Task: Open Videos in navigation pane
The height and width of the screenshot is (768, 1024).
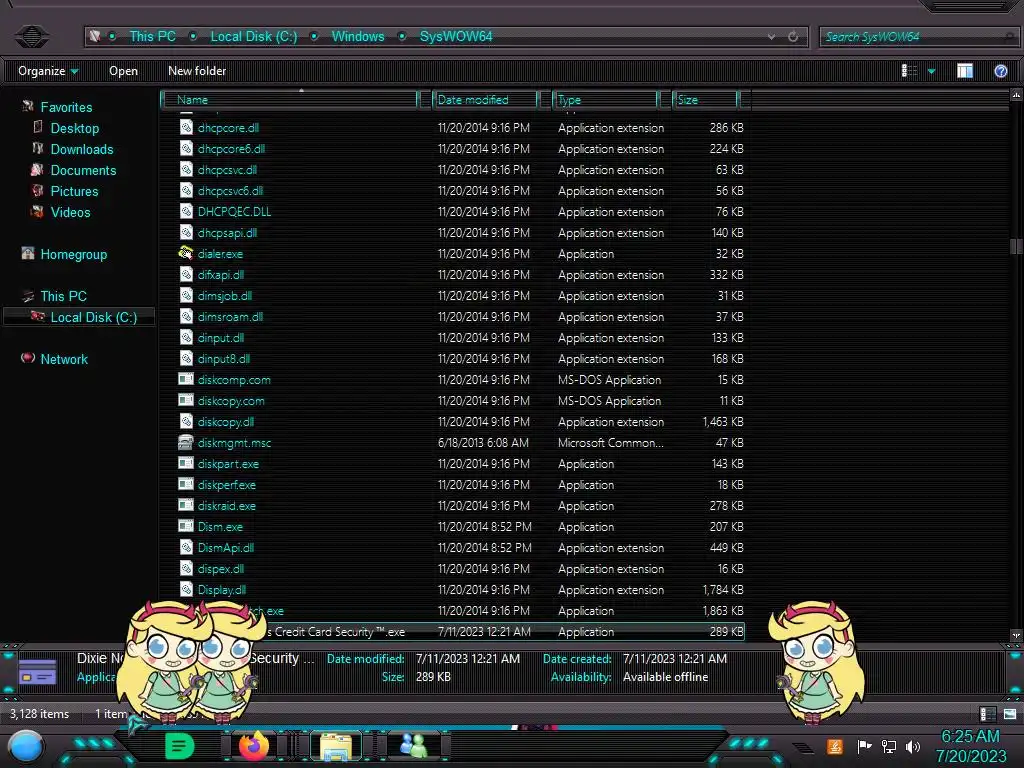Action: [71, 212]
